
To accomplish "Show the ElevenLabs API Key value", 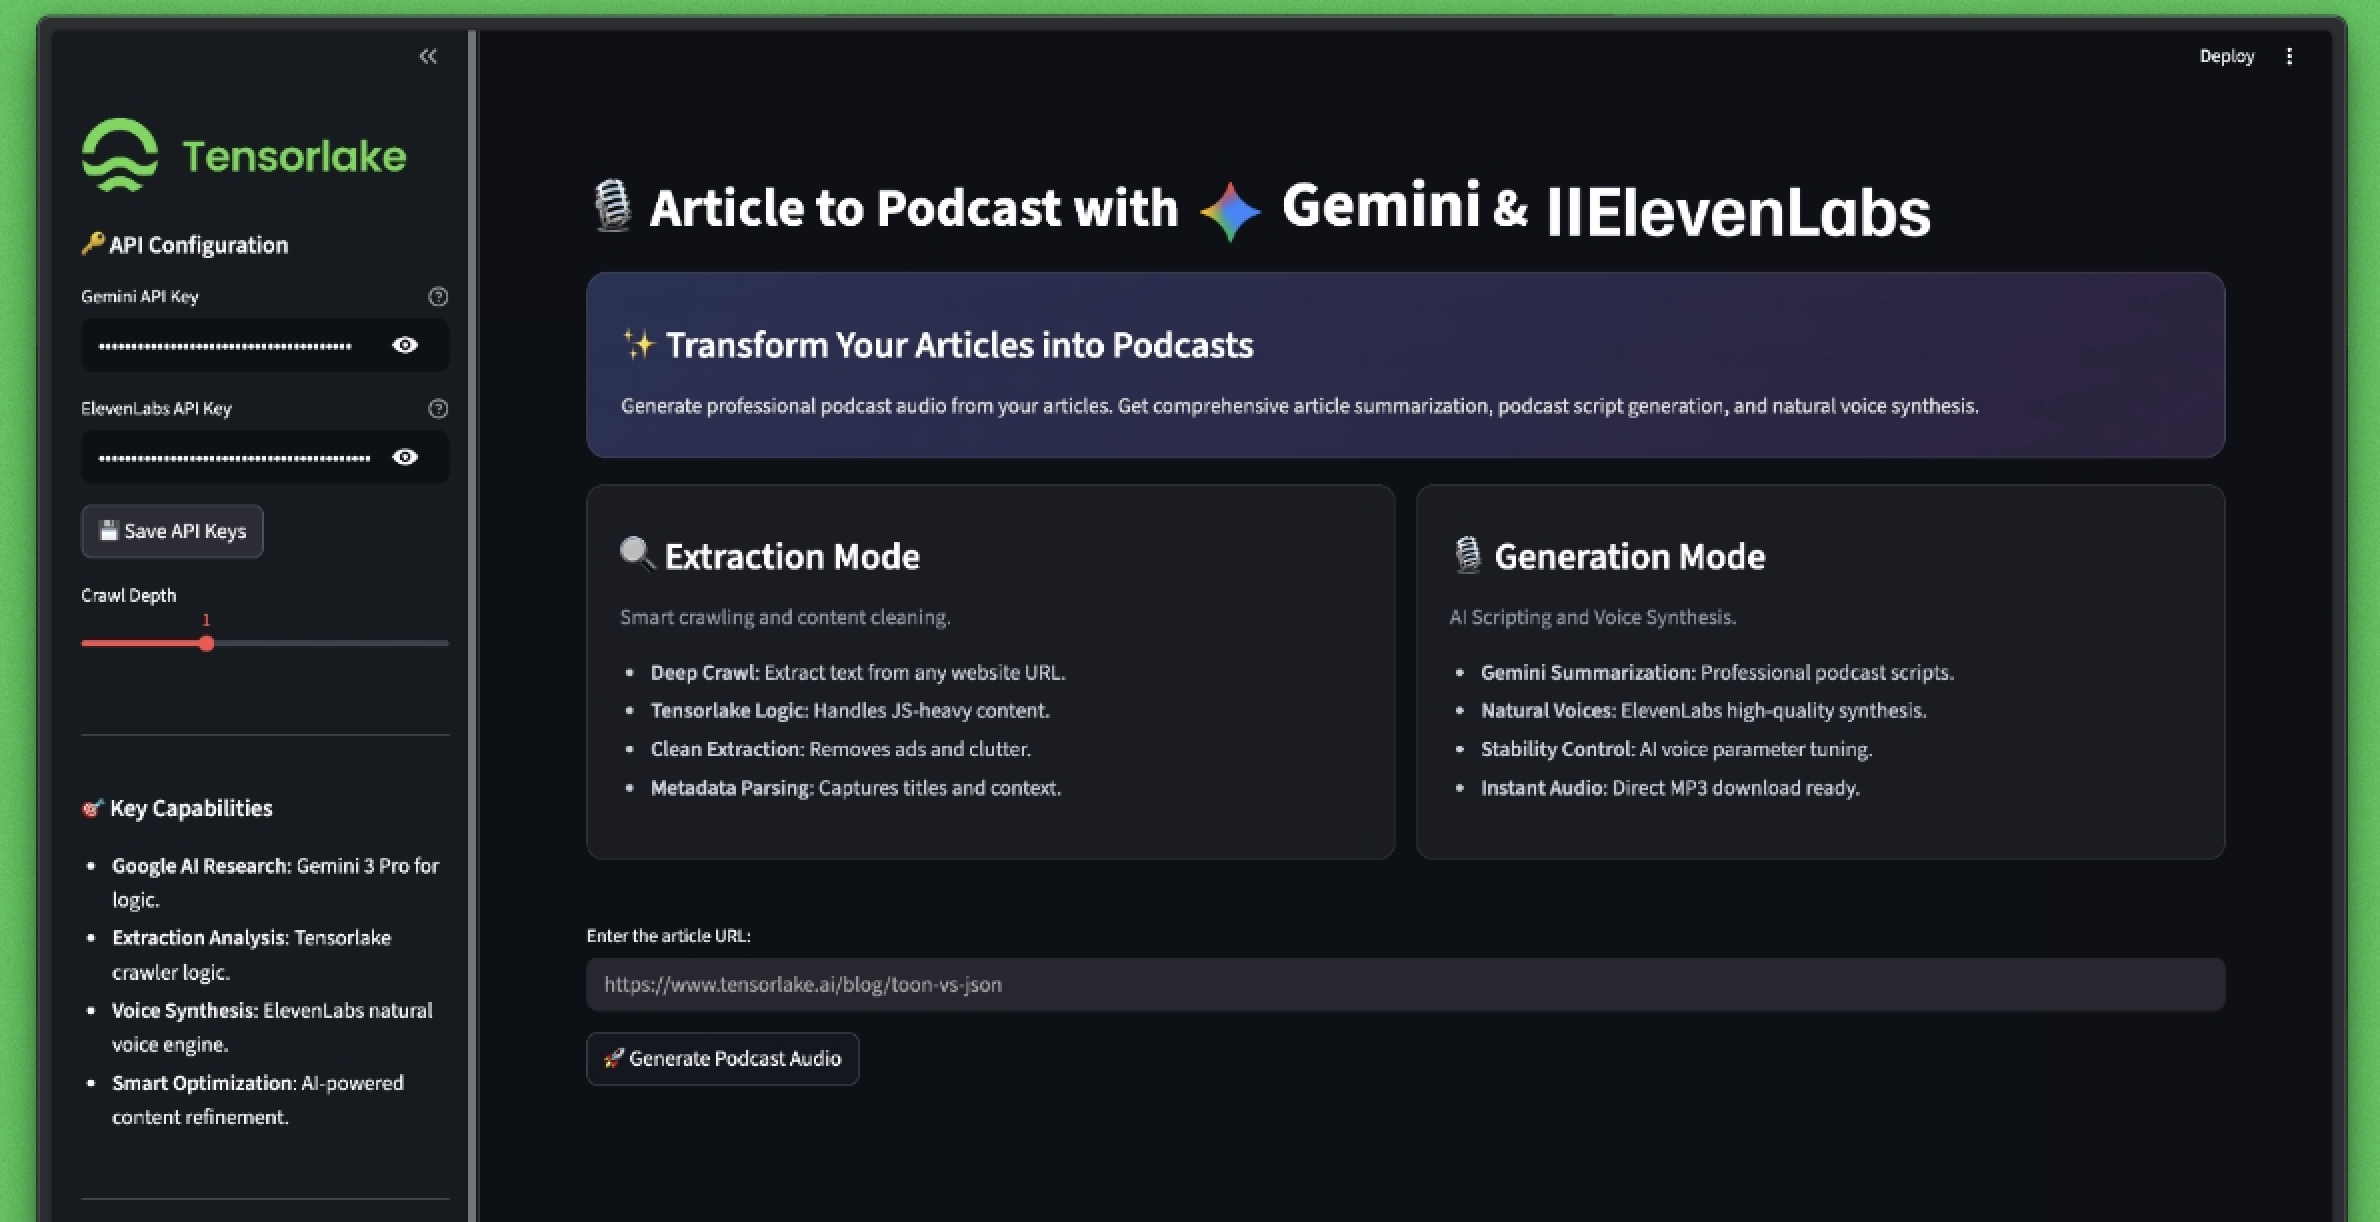I will click(x=404, y=456).
